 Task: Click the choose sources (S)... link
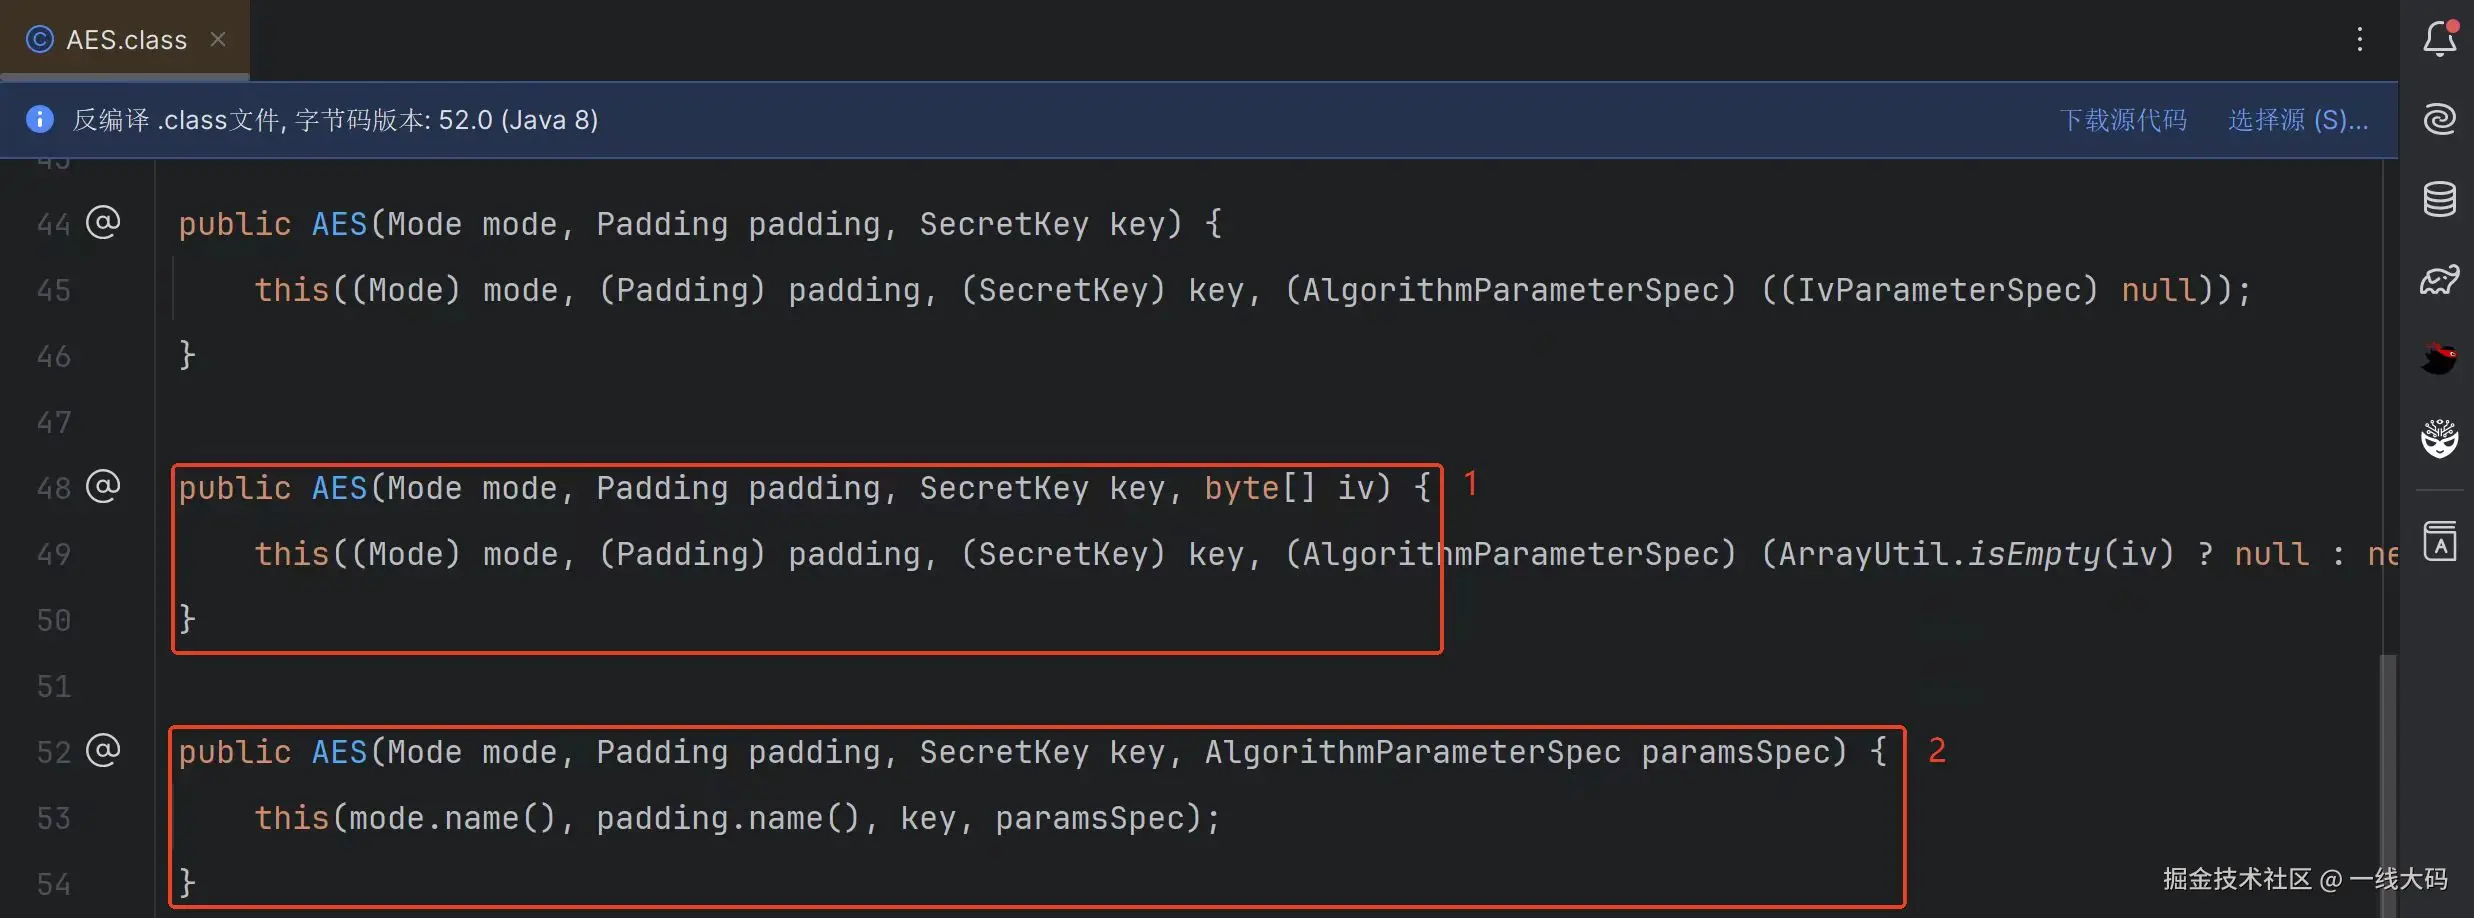[2297, 120]
